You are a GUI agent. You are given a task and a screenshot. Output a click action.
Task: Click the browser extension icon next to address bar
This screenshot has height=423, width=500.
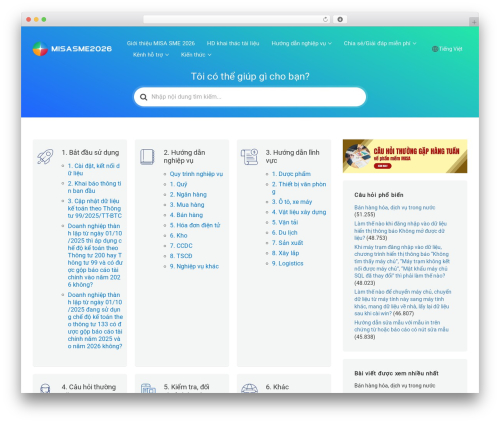point(340,19)
